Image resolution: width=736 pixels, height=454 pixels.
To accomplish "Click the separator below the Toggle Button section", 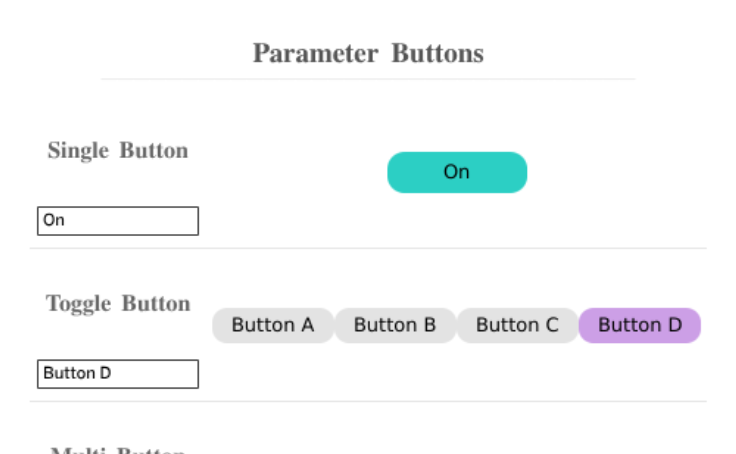I will point(368,402).
